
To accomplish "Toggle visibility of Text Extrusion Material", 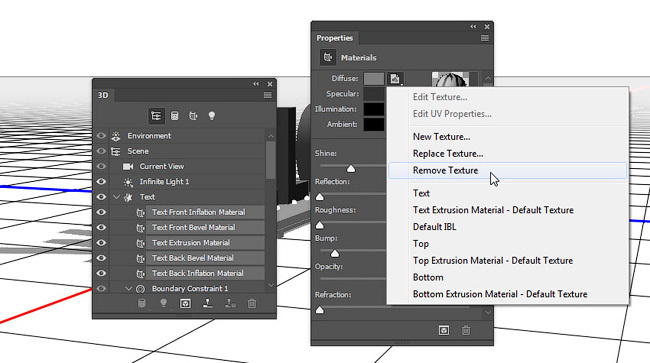I will click(x=101, y=243).
